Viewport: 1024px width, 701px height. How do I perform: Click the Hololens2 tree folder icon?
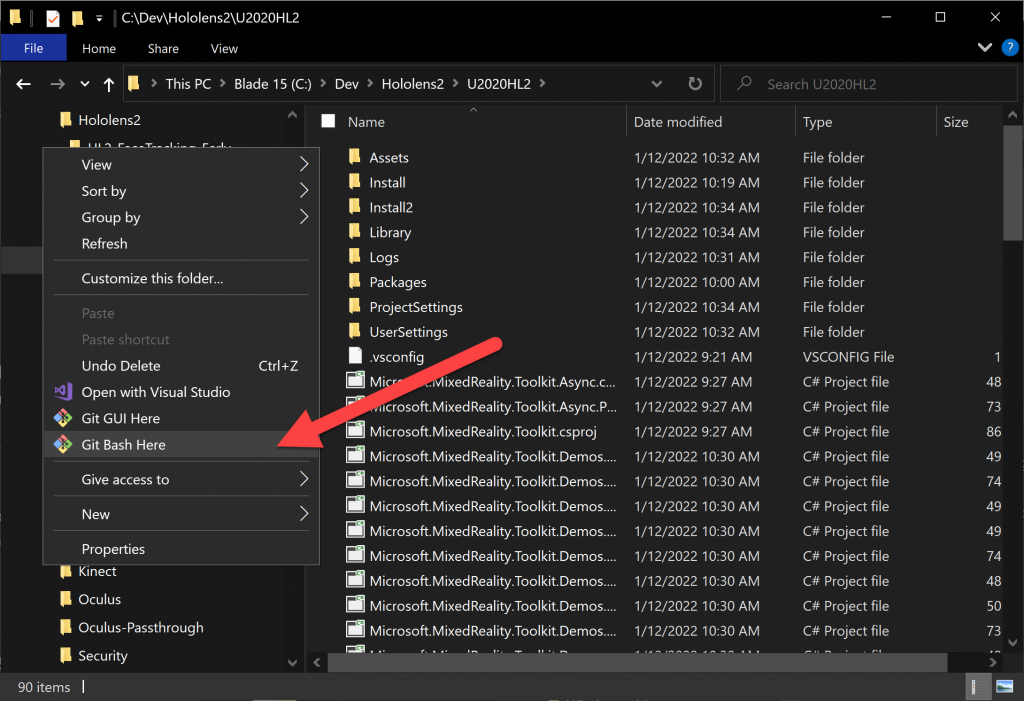[x=66, y=120]
